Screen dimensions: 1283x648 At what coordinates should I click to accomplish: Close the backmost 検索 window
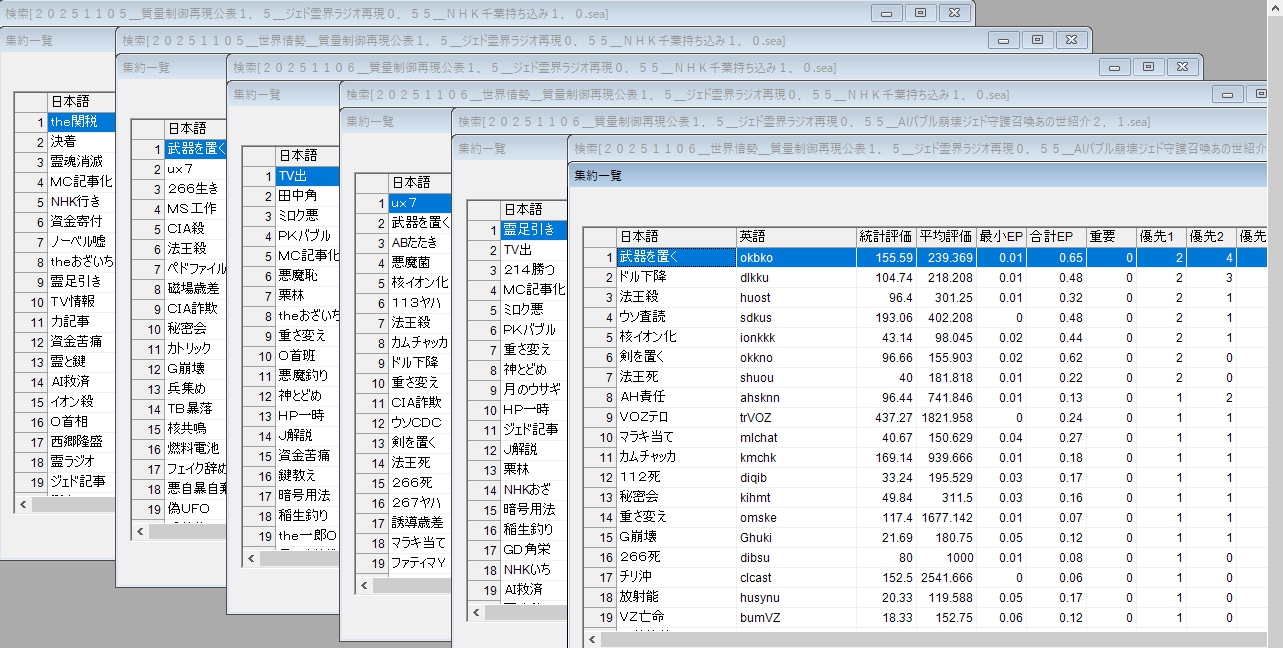[955, 13]
